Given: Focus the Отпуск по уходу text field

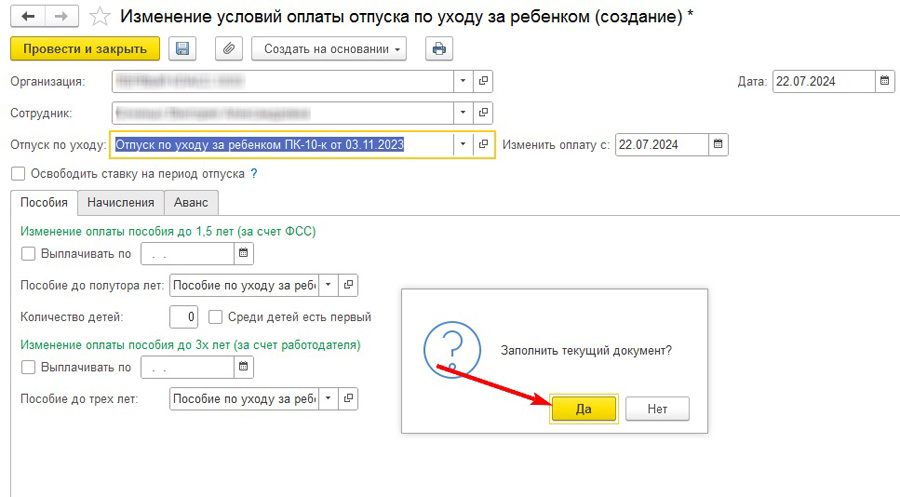Looking at the screenshot, I should [x=282, y=144].
